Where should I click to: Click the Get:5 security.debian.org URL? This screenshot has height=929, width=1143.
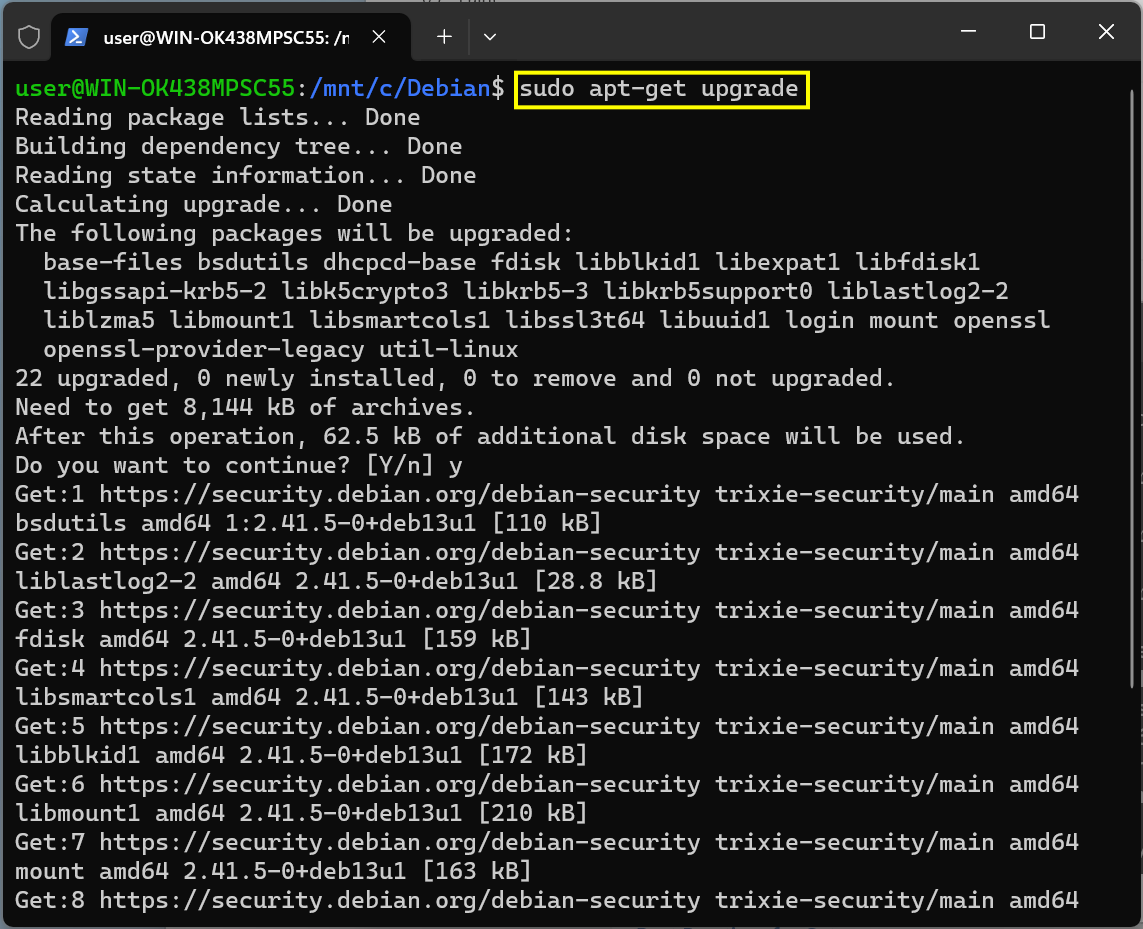(399, 726)
